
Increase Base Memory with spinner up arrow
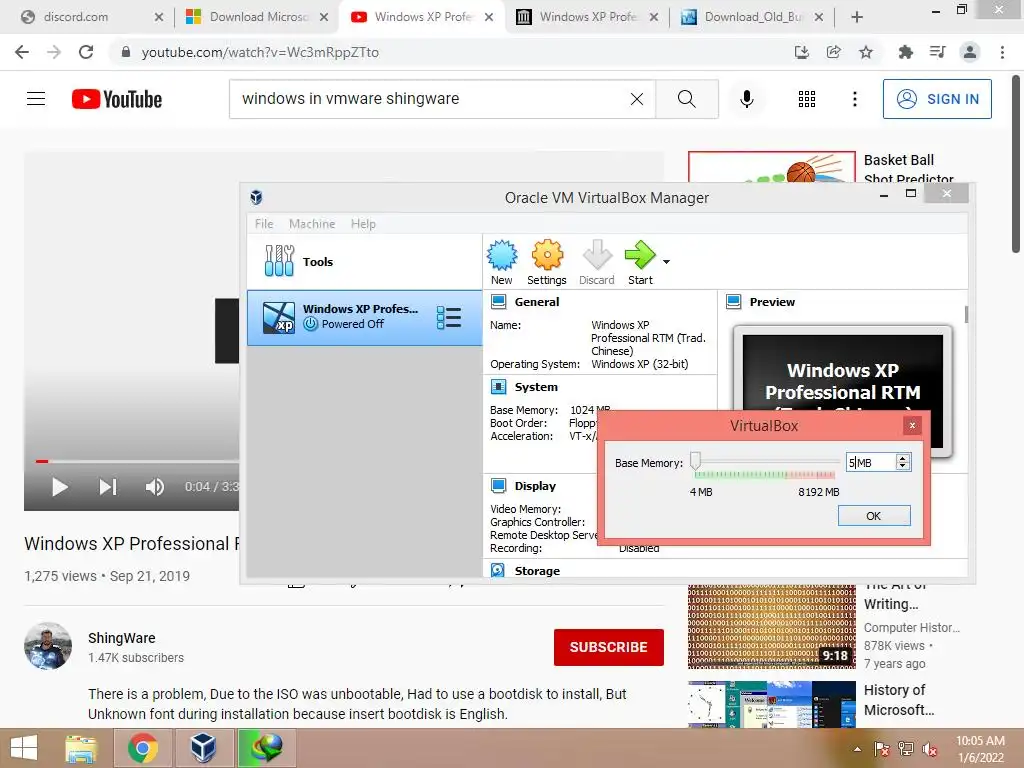[x=903, y=458]
